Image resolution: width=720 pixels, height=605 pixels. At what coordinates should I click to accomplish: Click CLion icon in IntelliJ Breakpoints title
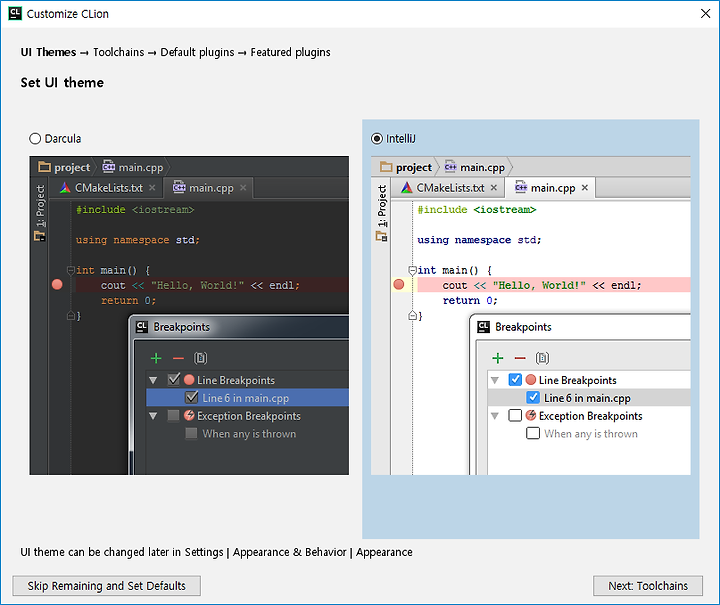pyautogui.click(x=484, y=327)
